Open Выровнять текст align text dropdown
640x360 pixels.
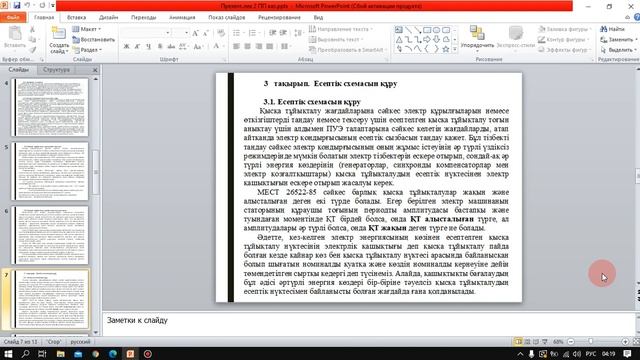[336, 40]
